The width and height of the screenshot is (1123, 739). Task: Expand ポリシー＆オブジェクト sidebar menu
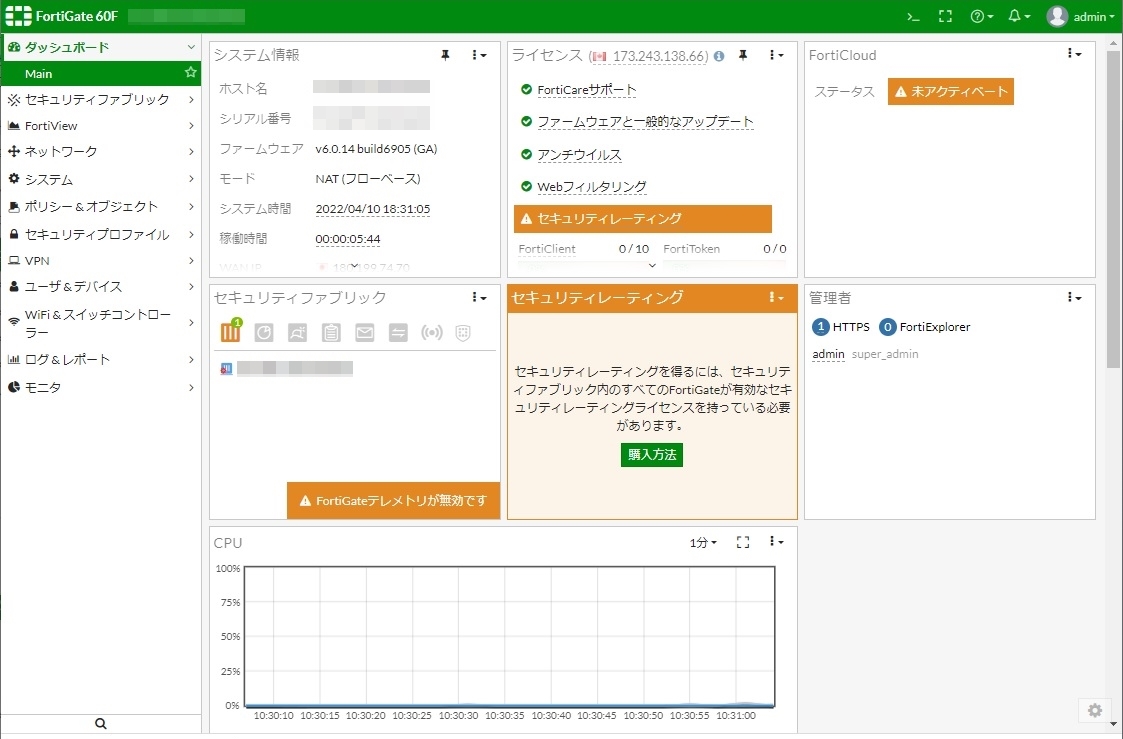click(100, 206)
